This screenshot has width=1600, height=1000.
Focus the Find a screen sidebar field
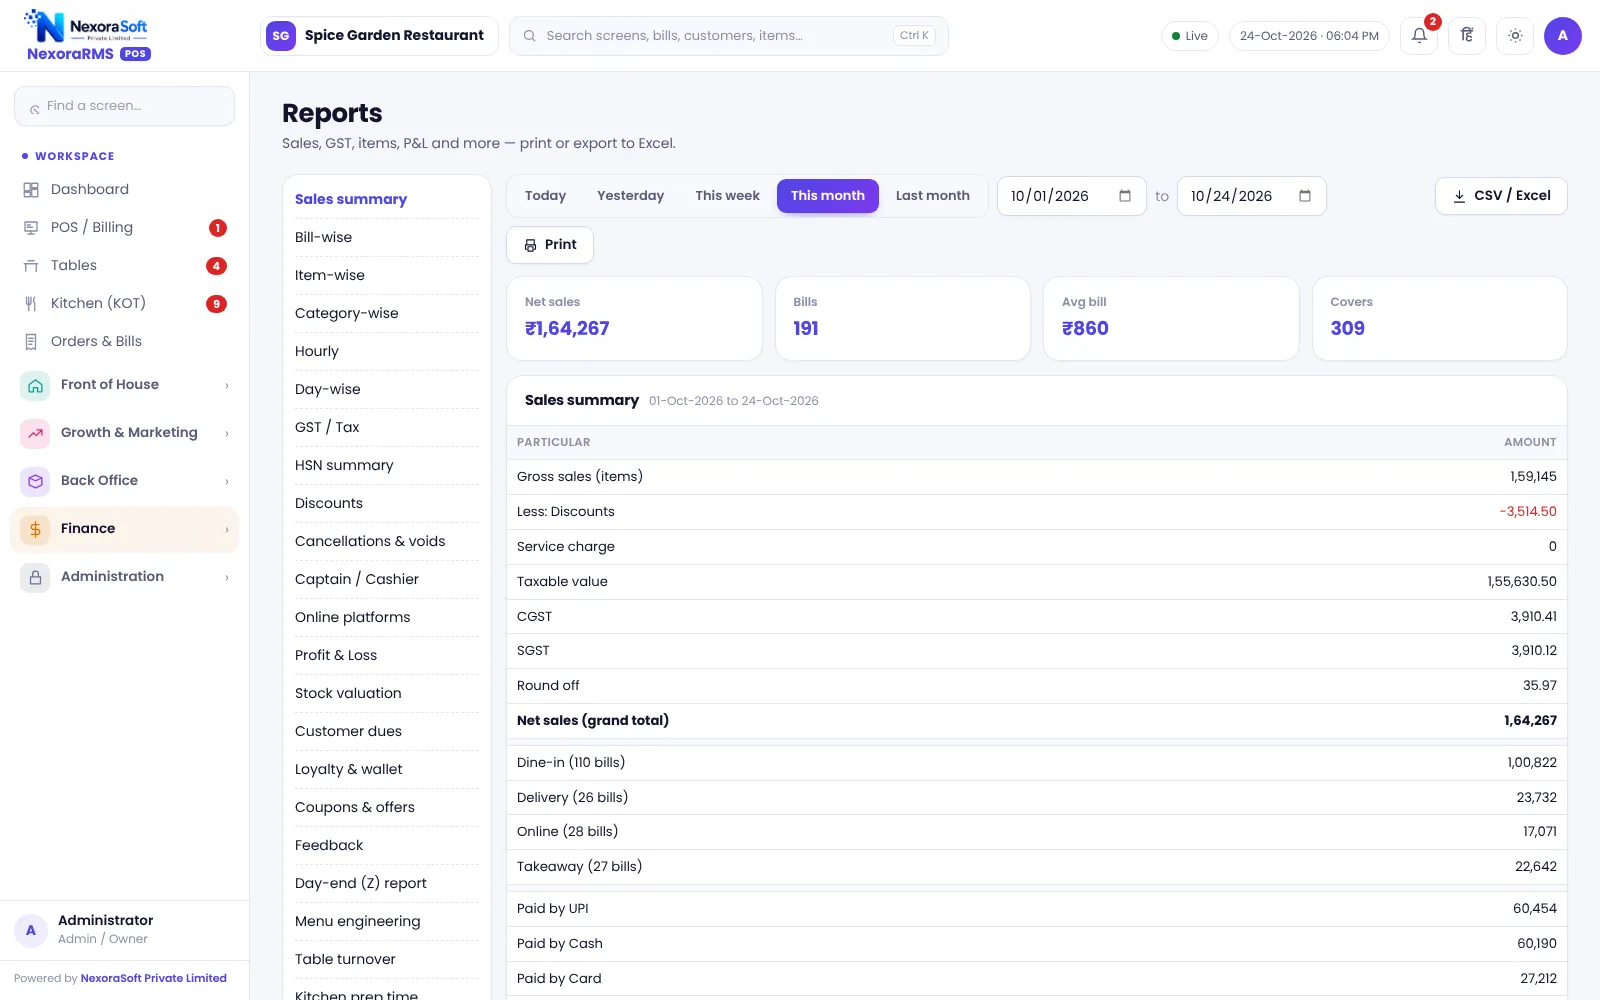[124, 106]
